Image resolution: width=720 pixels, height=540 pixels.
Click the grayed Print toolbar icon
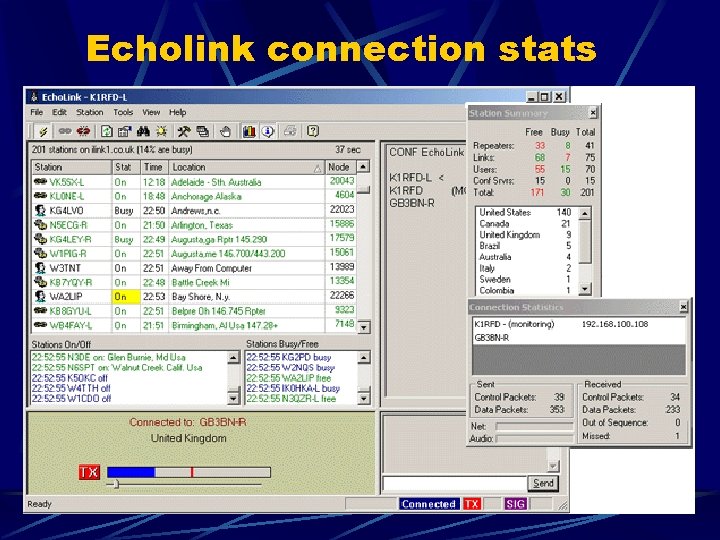[290, 132]
